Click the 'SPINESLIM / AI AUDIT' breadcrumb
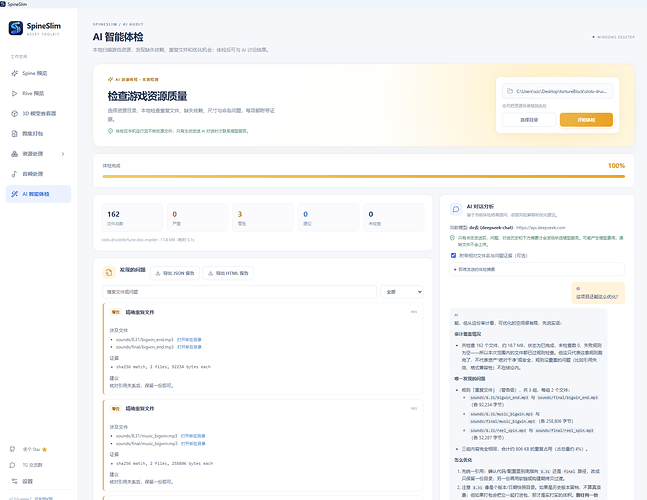The height and width of the screenshot is (500, 647). (118, 24)
